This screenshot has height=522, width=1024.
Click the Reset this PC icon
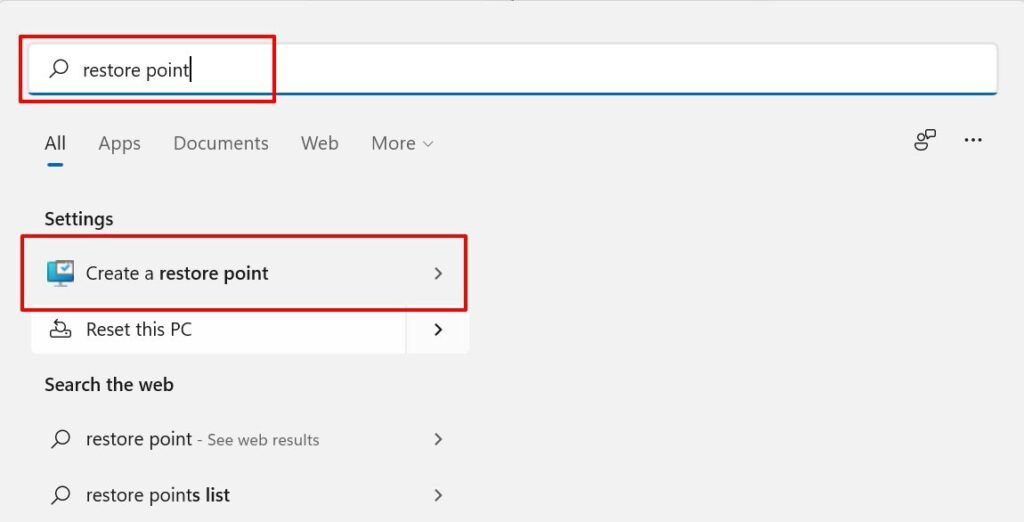pyautogui.click(x=60, y=329)
